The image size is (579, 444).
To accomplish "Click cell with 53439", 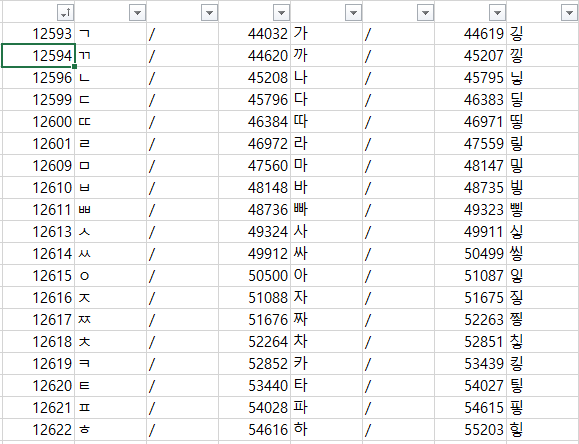I will [470, 363].
